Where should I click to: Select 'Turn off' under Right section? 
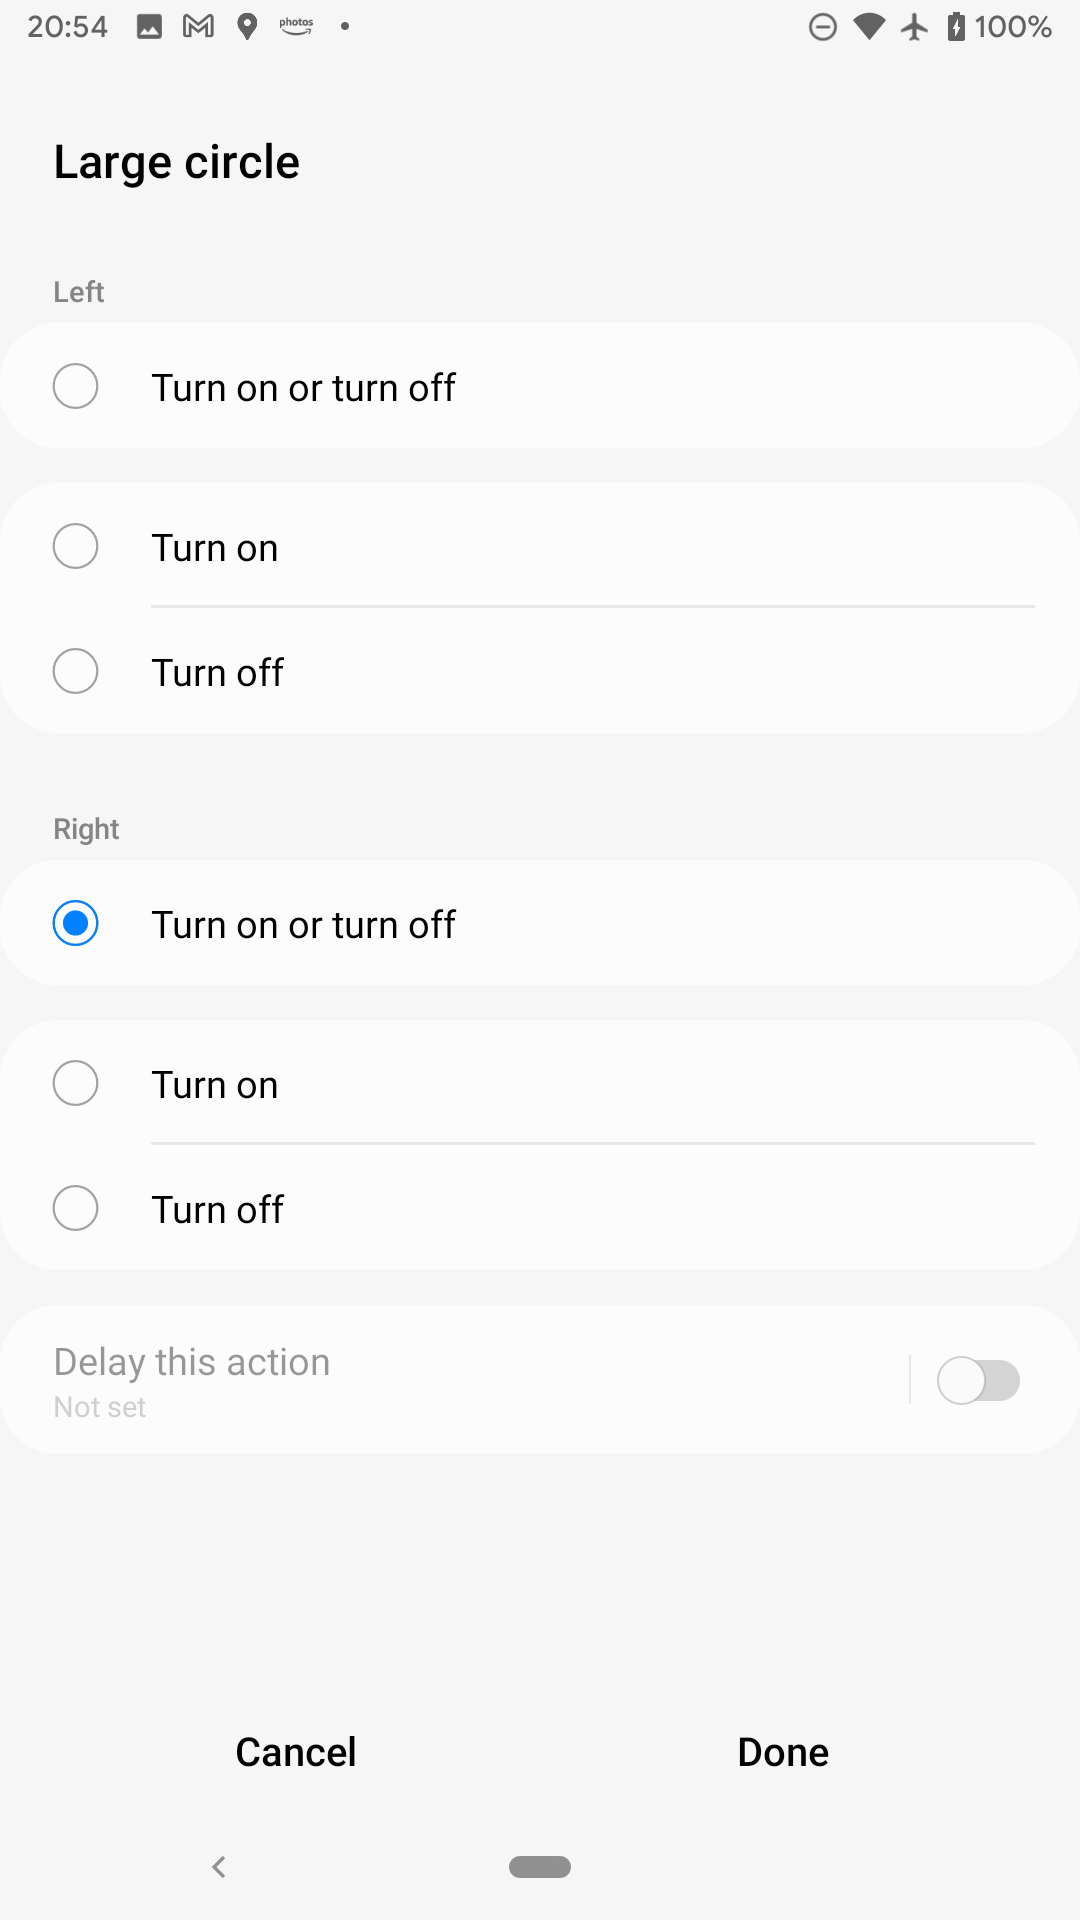[x=76, y=1209]
